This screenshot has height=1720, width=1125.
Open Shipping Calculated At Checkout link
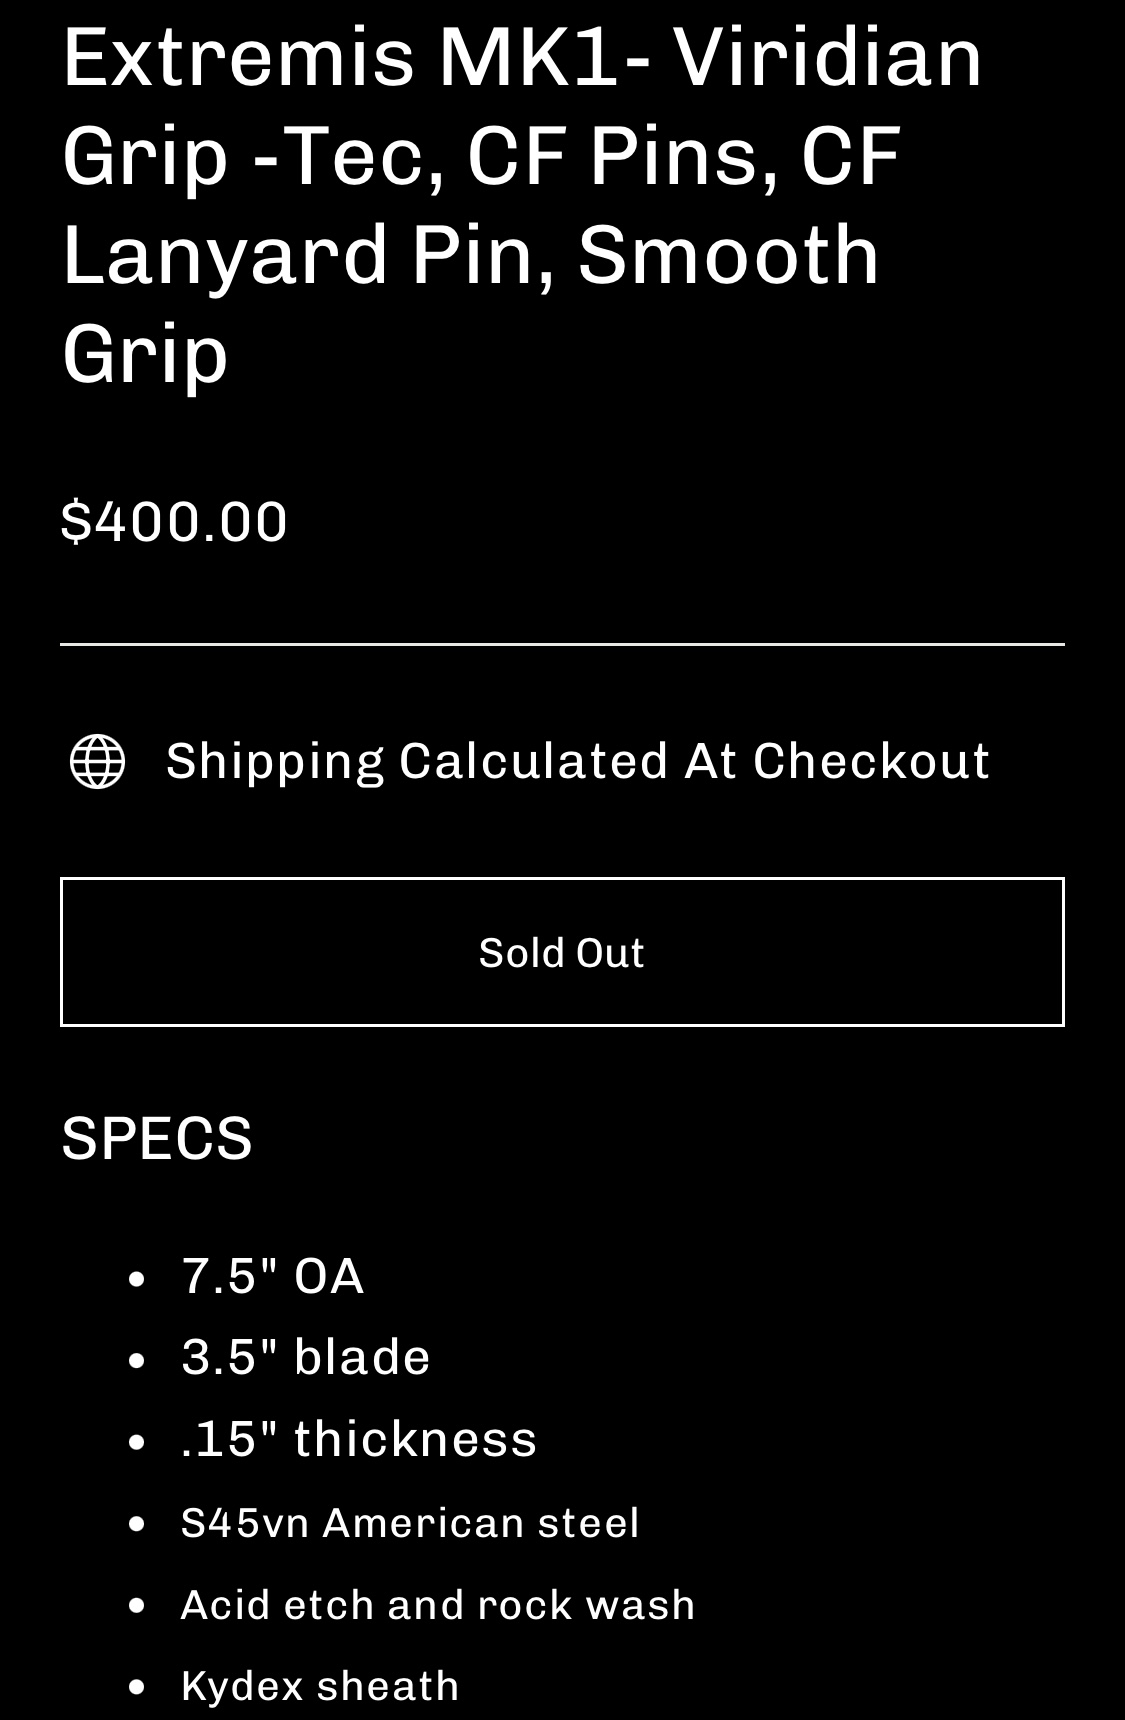tap(578, 761)
